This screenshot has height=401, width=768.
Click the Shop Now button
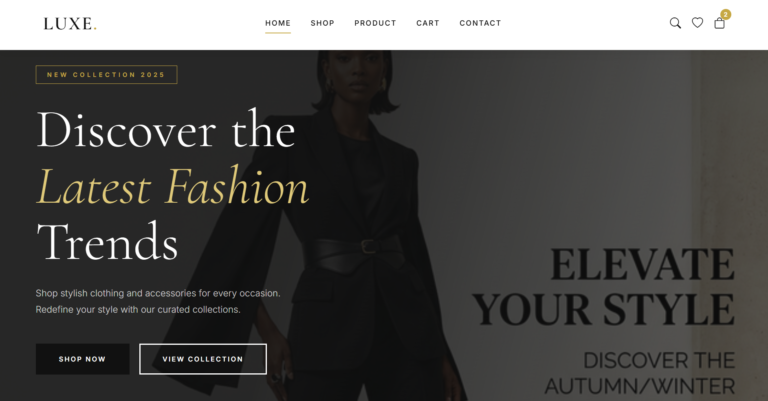click(82, 359)
